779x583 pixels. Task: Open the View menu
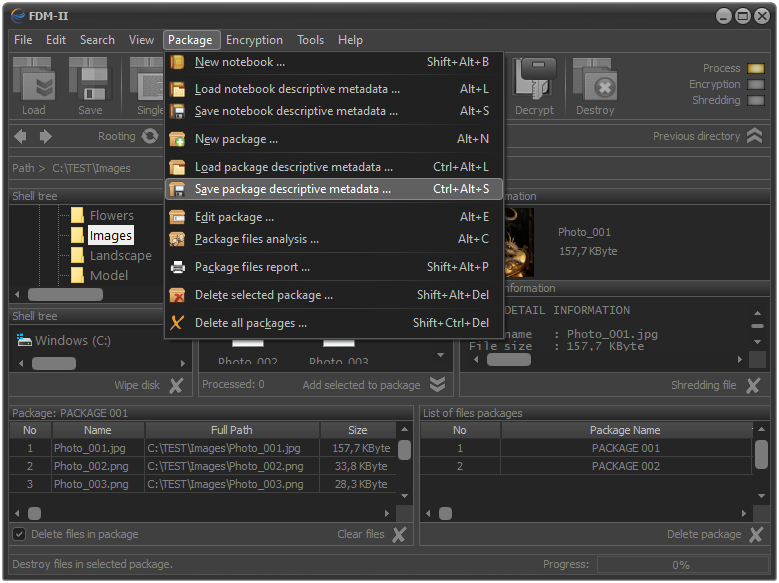141,40
